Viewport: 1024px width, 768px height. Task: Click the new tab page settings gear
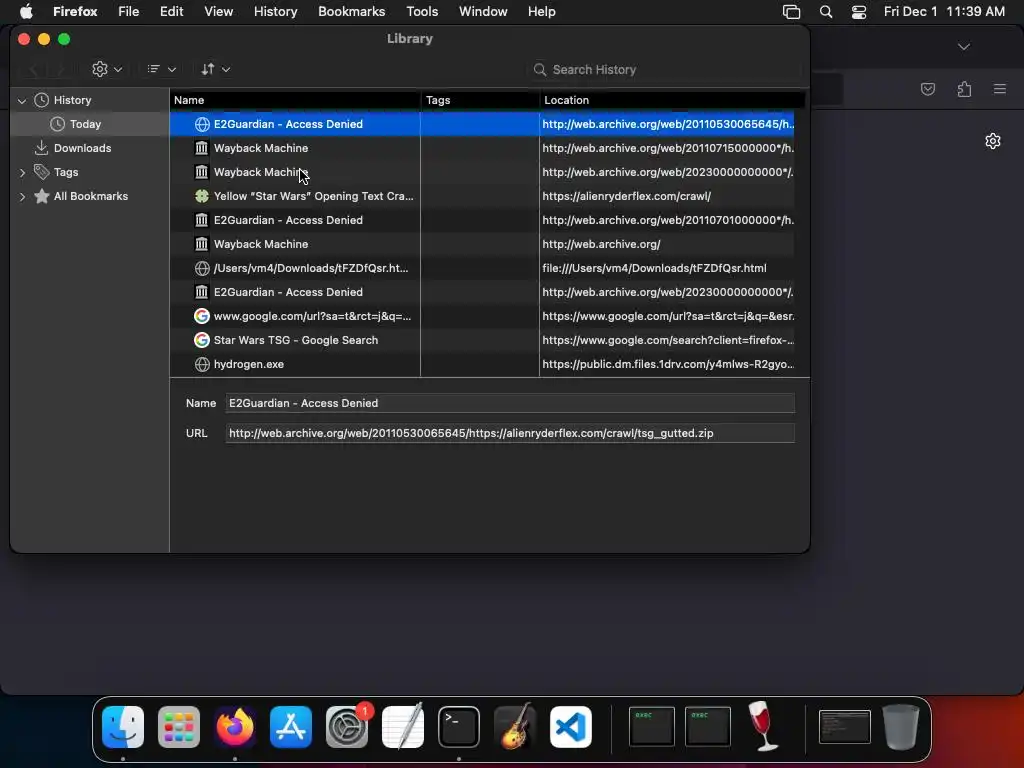tap(993, 141)
